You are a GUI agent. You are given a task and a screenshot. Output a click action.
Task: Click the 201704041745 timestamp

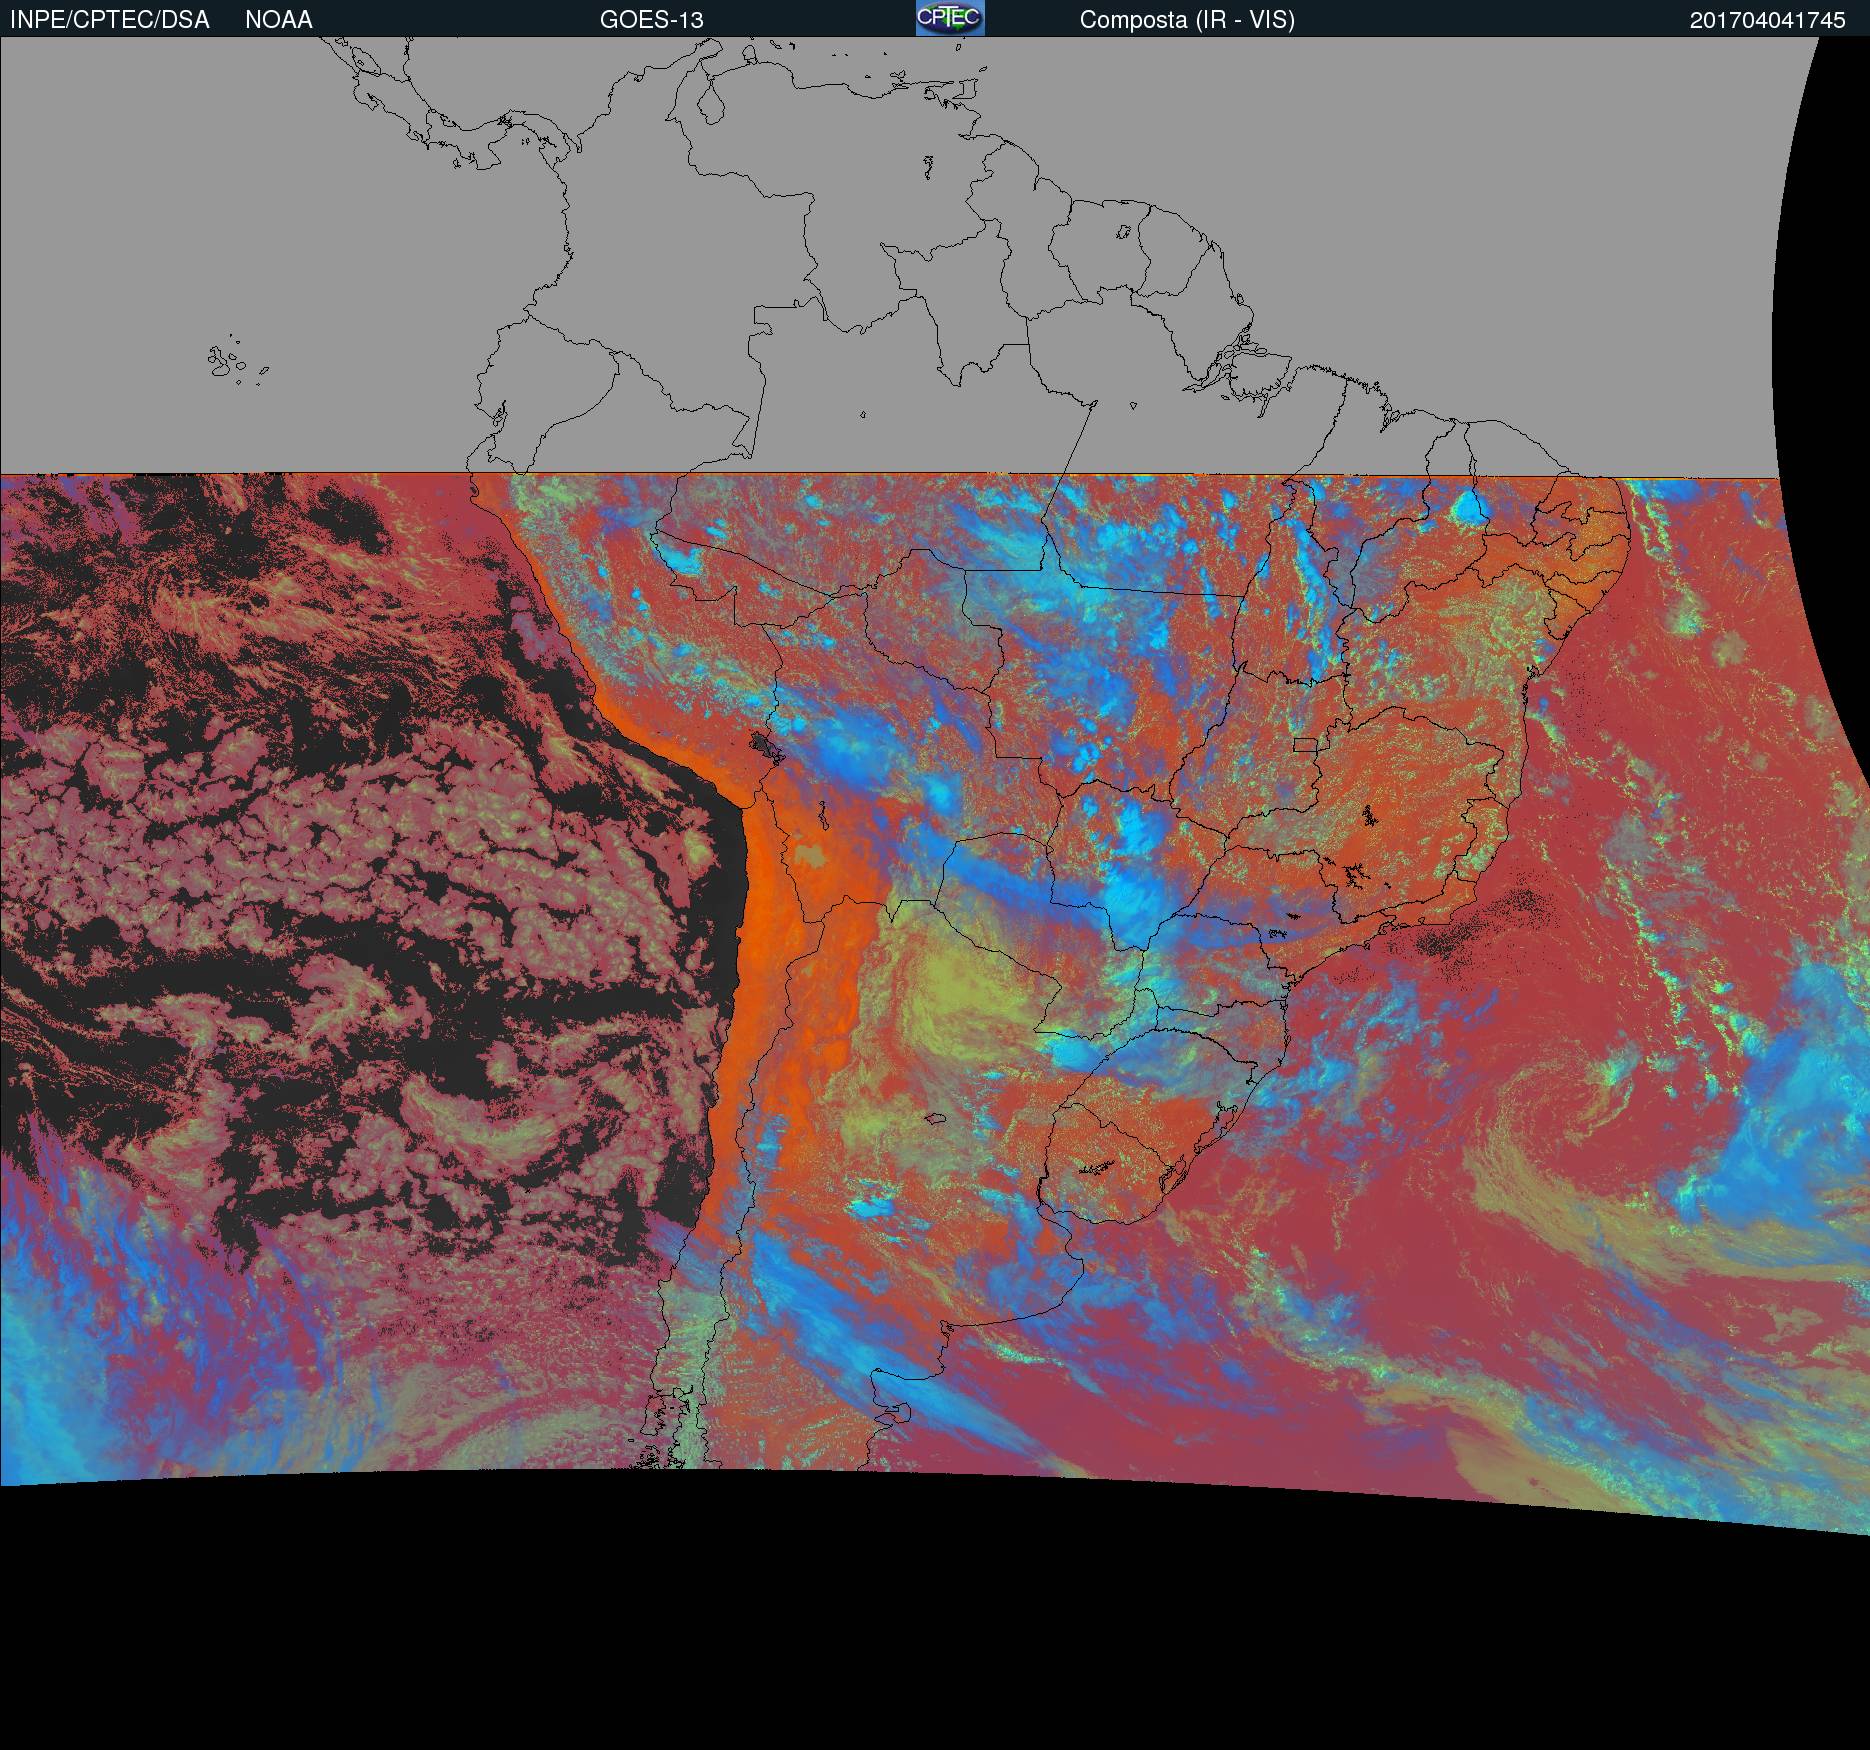1768,20
